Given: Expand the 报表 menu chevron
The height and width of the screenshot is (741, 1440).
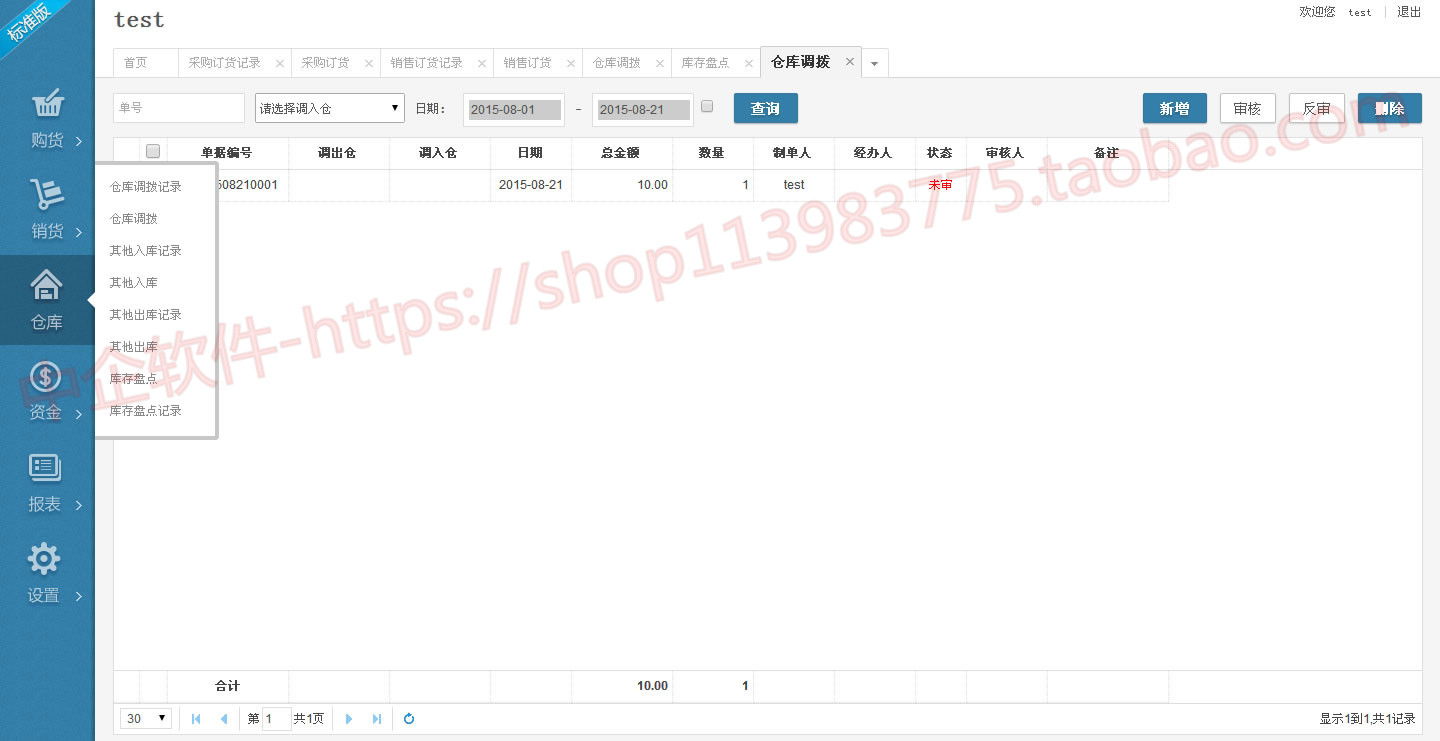Looking at the screenshot, I should [x=79, y=505].
